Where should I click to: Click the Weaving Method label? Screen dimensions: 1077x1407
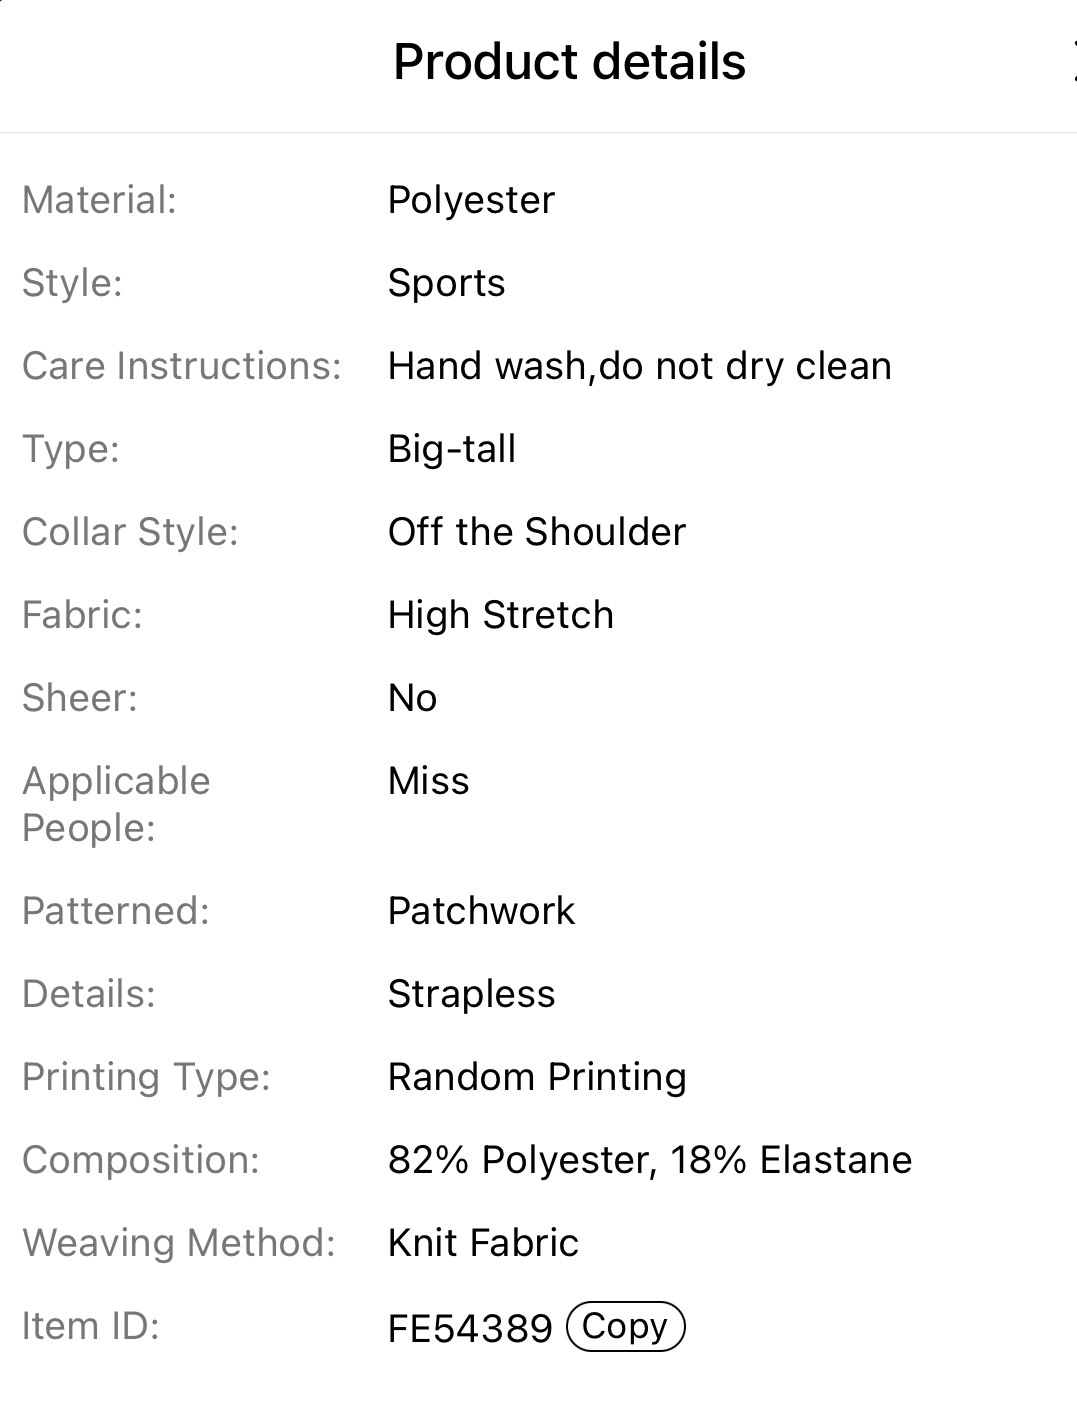point(179,1243)
